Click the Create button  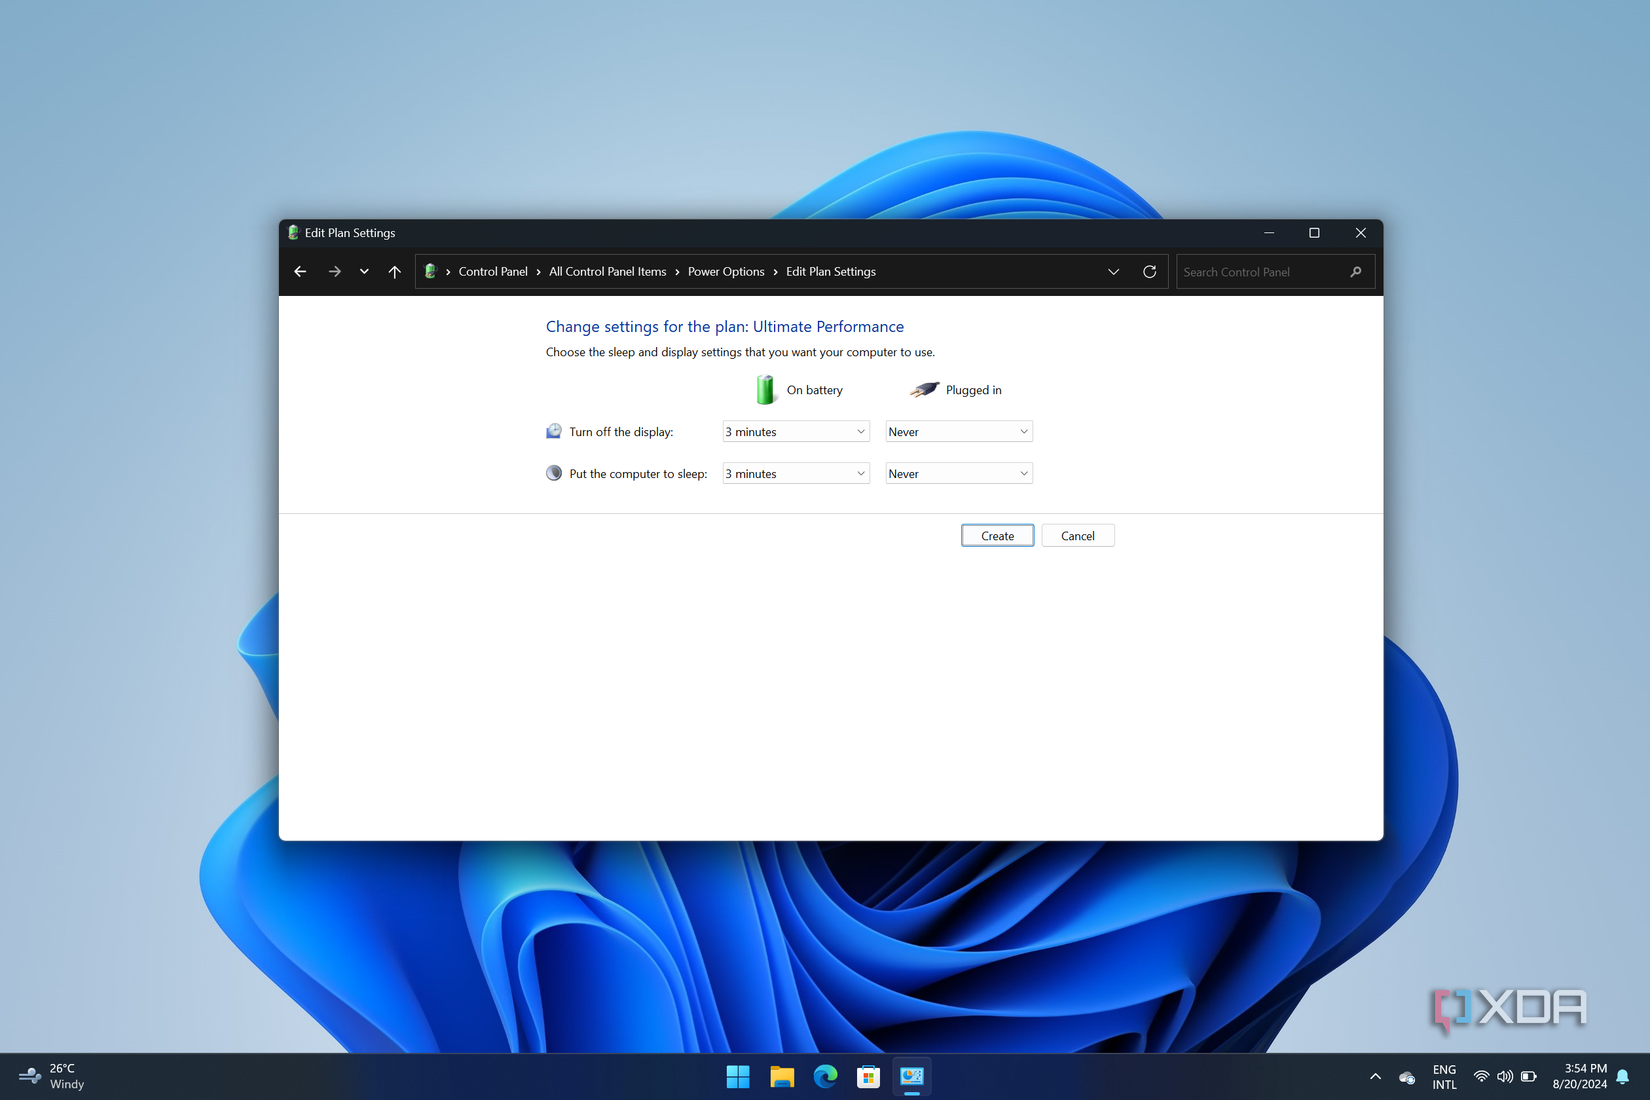pos(996,535)
